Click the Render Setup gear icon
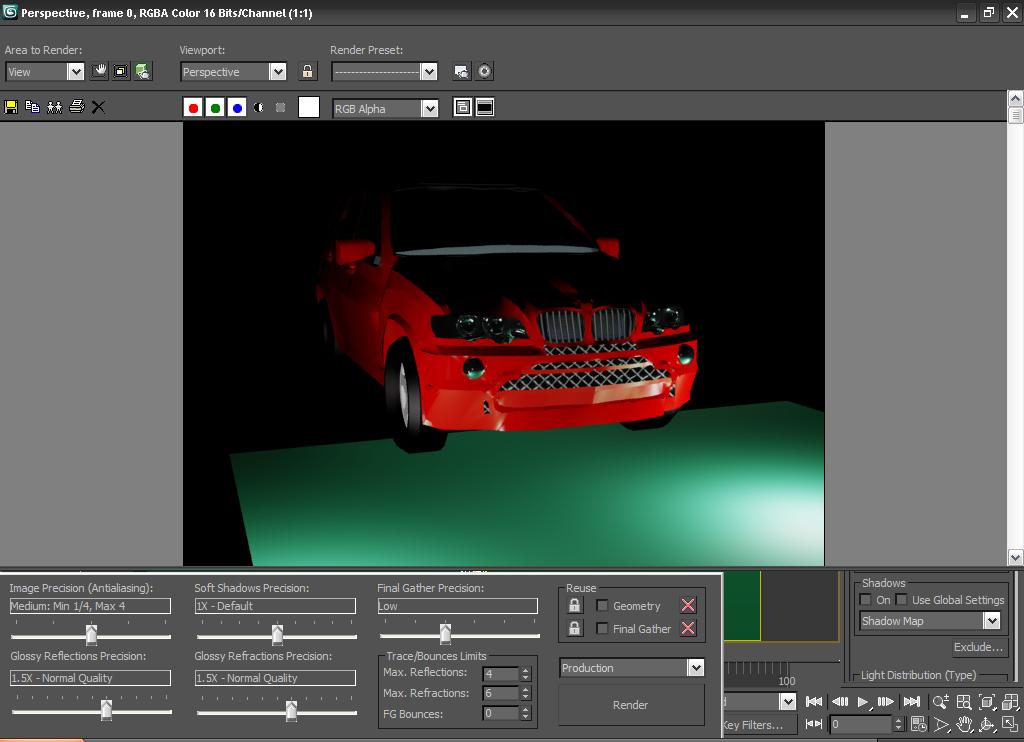1024x742 pixels. point(485,71)
